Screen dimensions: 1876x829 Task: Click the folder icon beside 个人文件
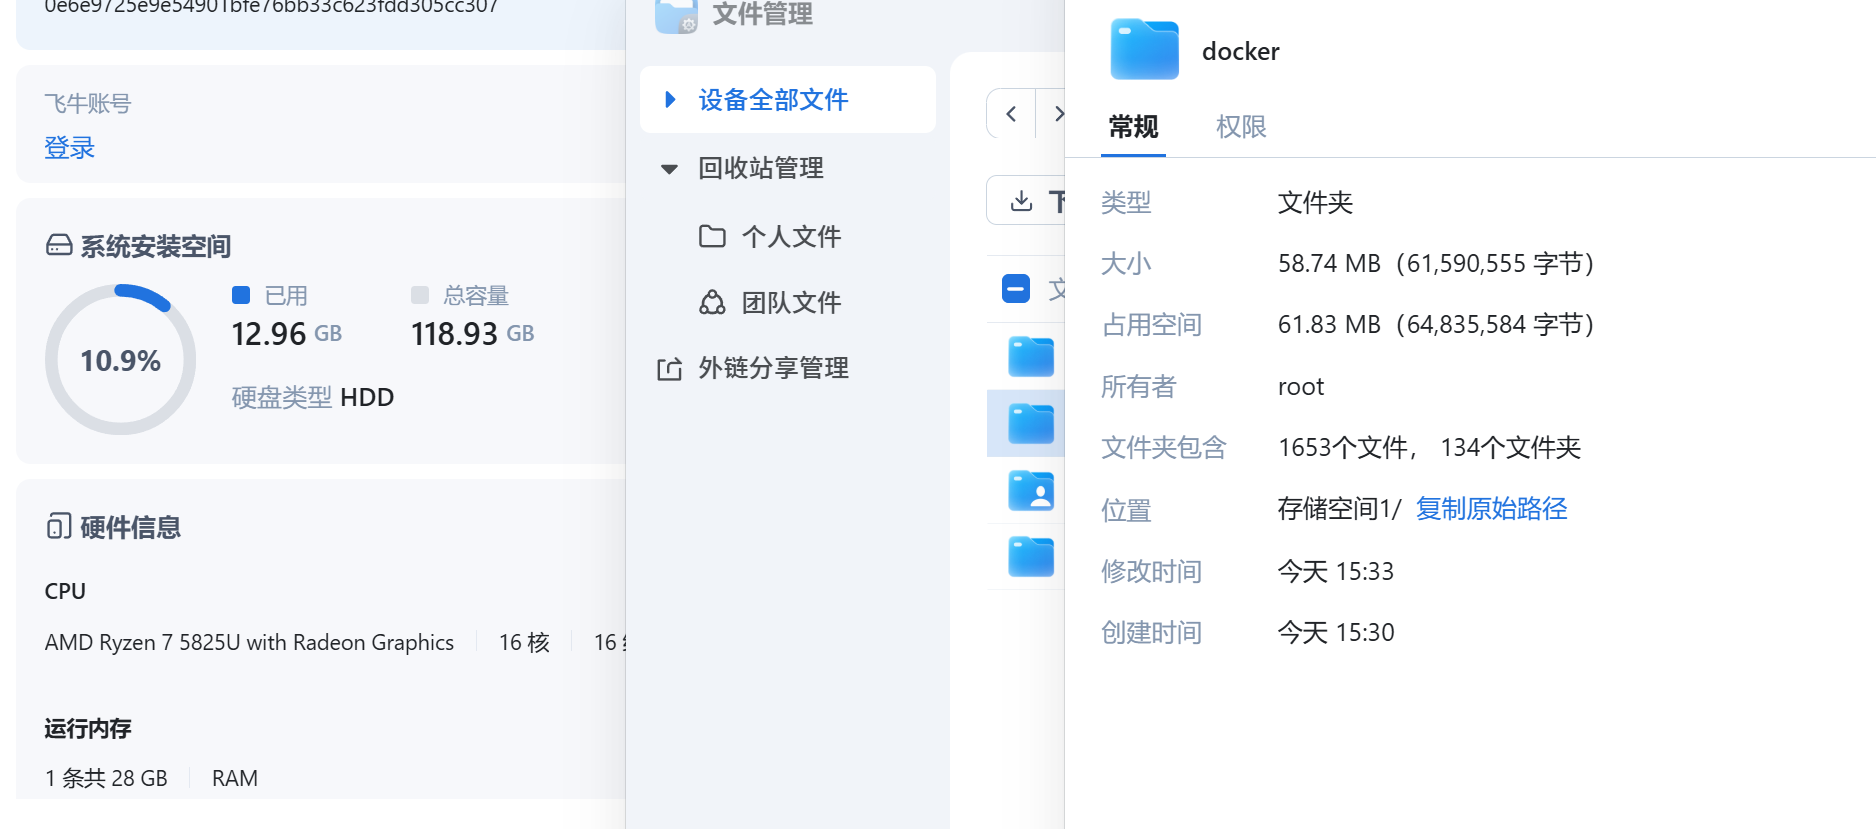pos(712,236)
